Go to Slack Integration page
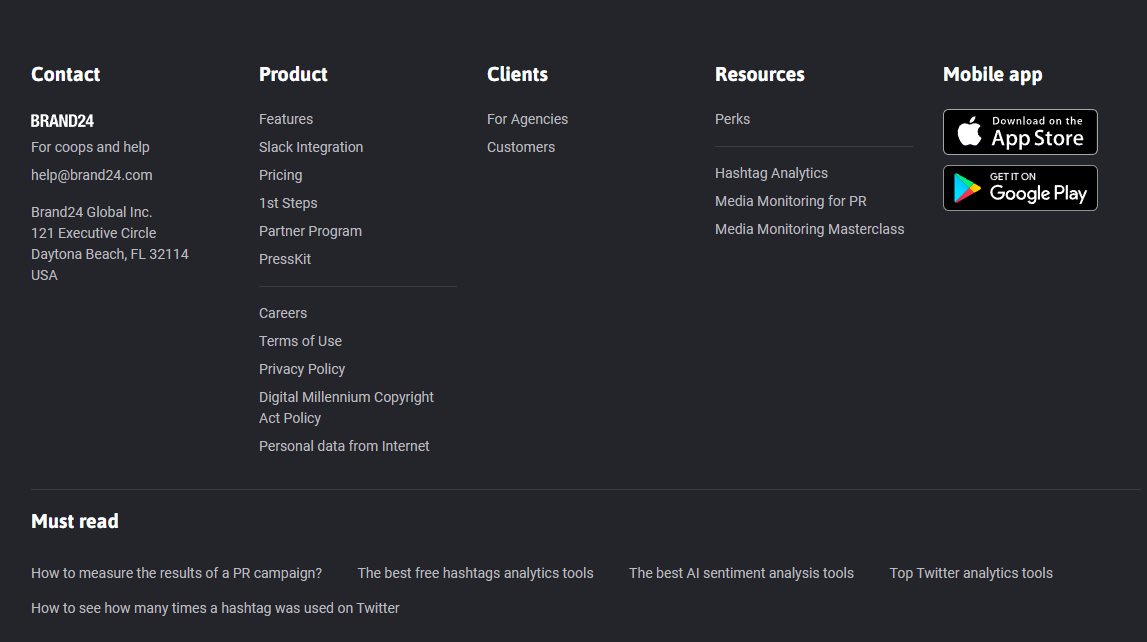 [x=311, y=147]
